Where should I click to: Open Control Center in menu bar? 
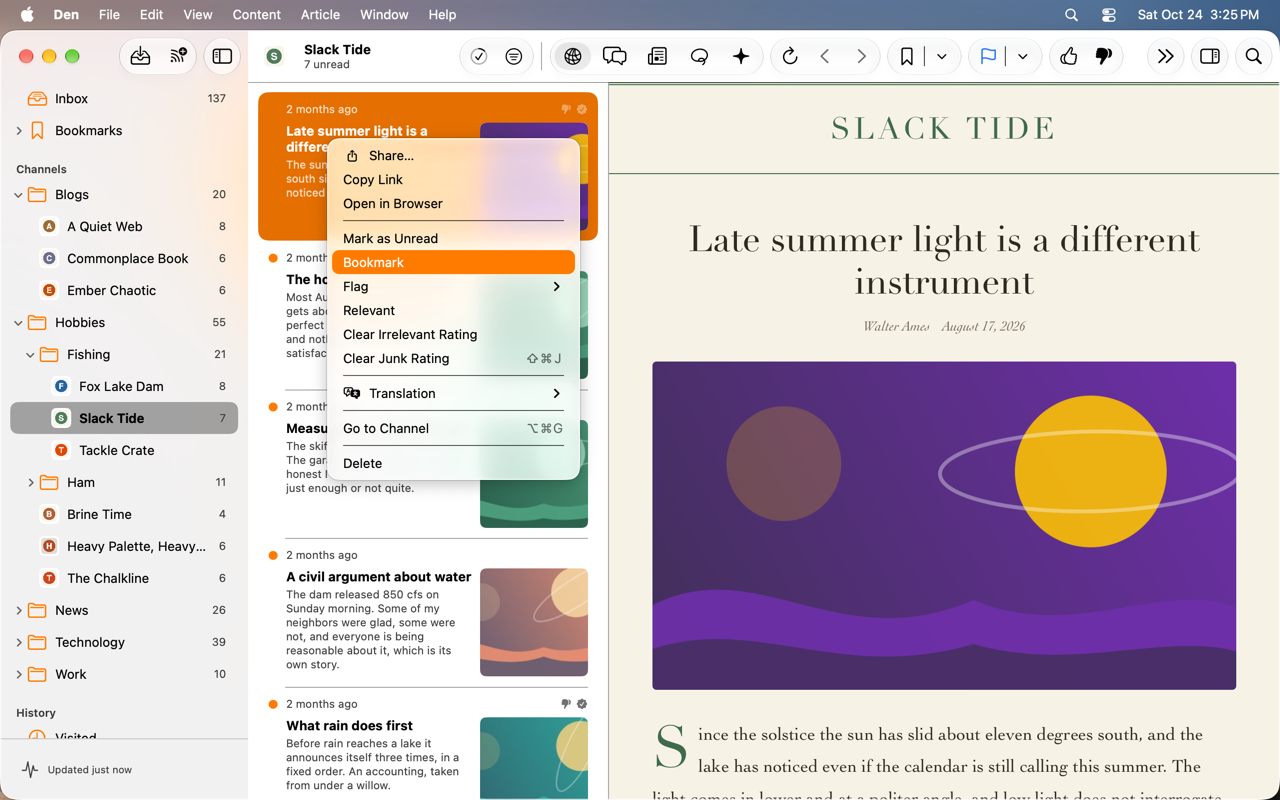[1108, 15]
